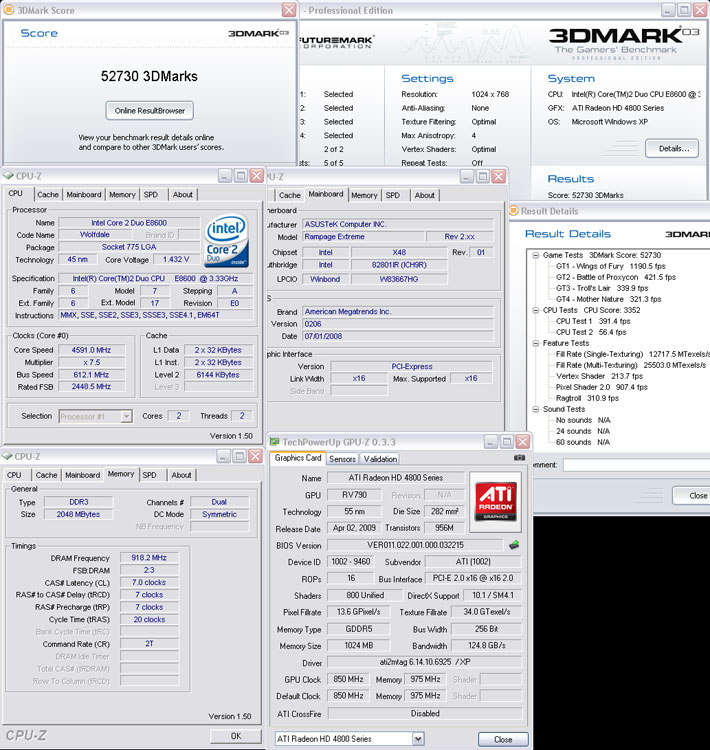This screenshot has width=710, height=750.
Task: Click the Core Speed value 4591.0 MHz
Action: 91,350
